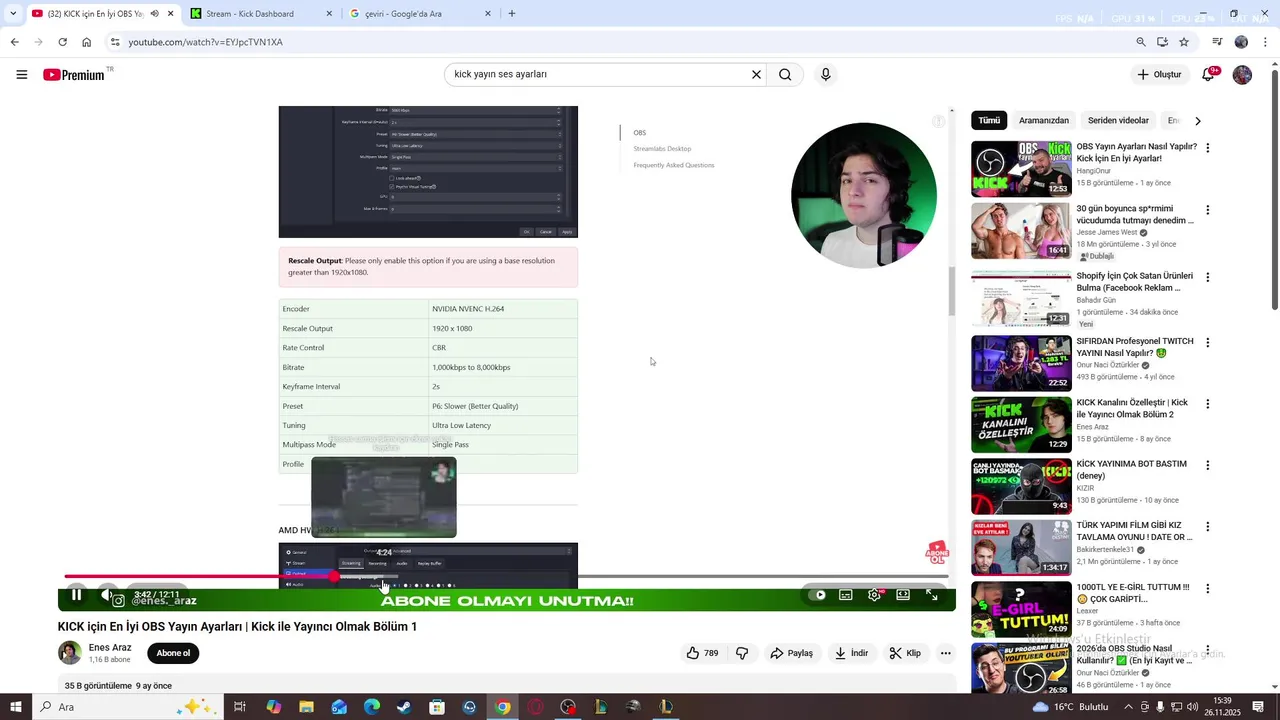The width and height of the screenshot is (1280, 720).
Task: Open the install app icon in address bar
Action: (1163, 42)
